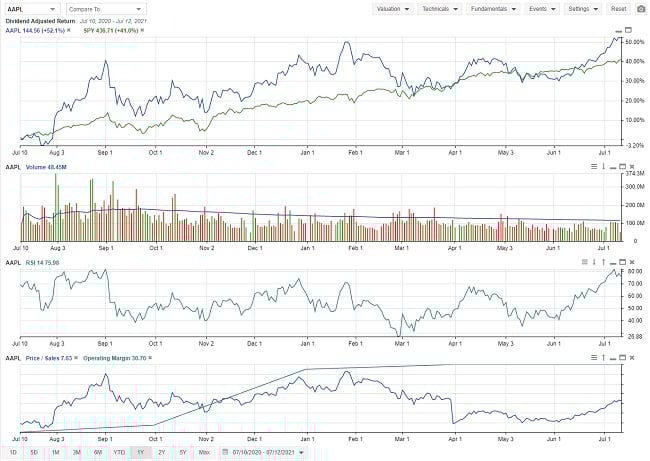Select the YTD time range

tap(119, 452)
